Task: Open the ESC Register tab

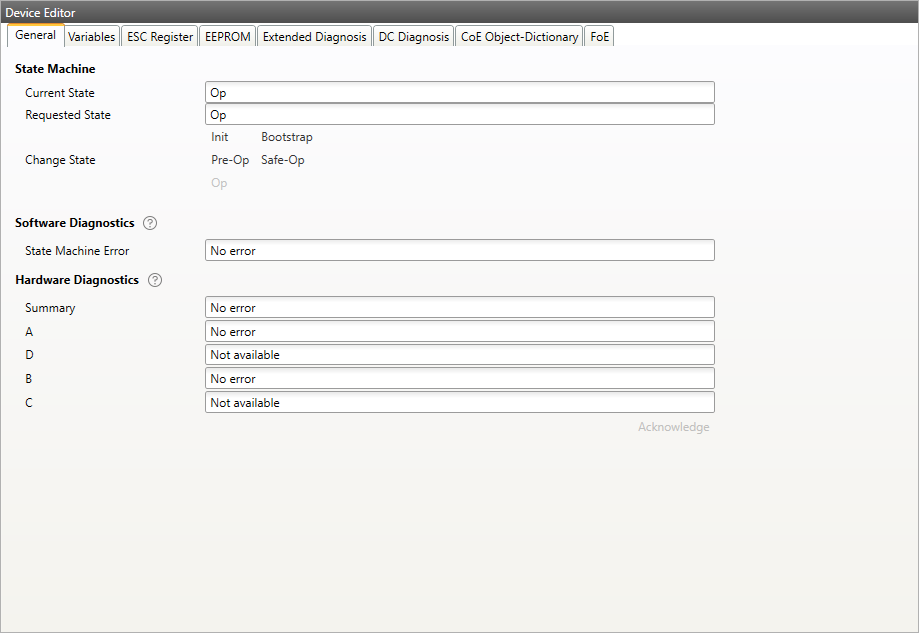Action: point(160,37)
